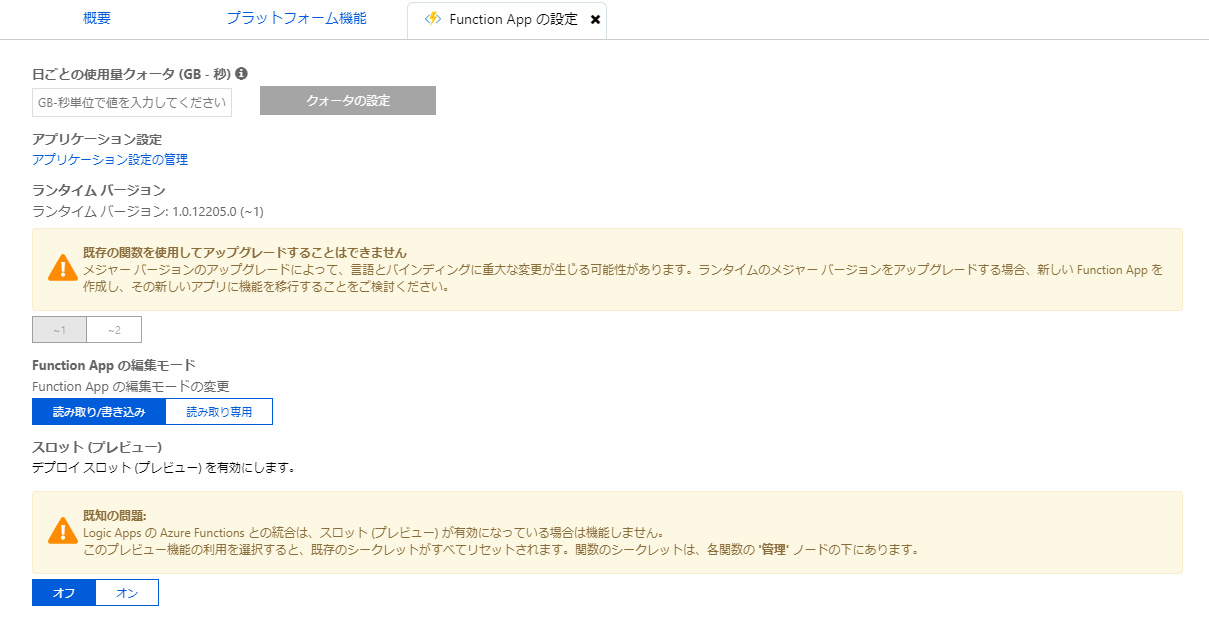Click the lightning Function App tab icon
This screenshot has height=625, width=1209.
click(x=433, y=19)
